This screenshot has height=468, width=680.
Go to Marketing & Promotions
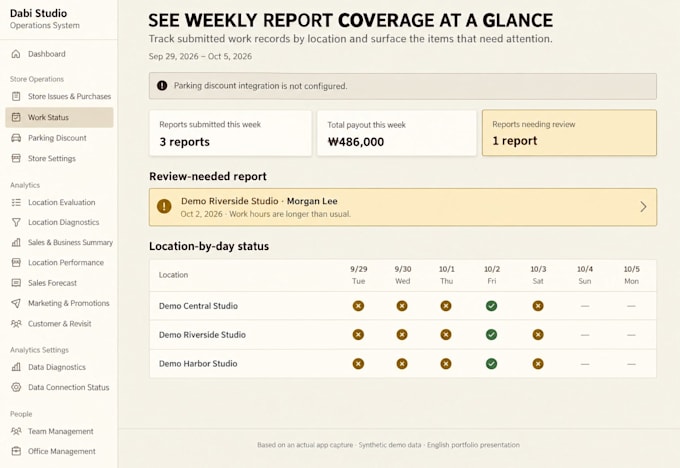point(59,303)
